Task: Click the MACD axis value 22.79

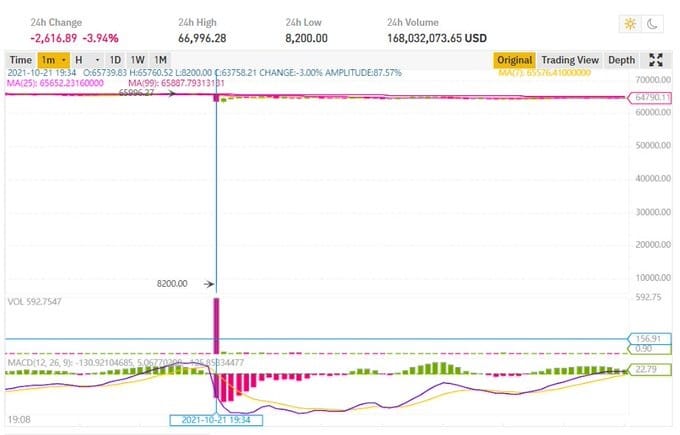Action: pos(649,370)
